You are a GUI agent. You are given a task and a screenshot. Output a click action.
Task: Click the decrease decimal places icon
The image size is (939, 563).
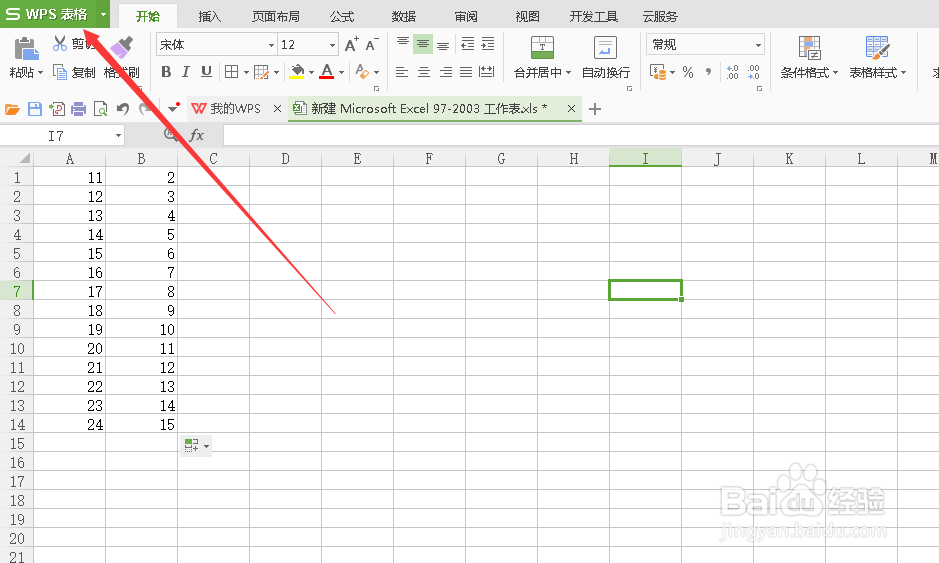point(753,72)
